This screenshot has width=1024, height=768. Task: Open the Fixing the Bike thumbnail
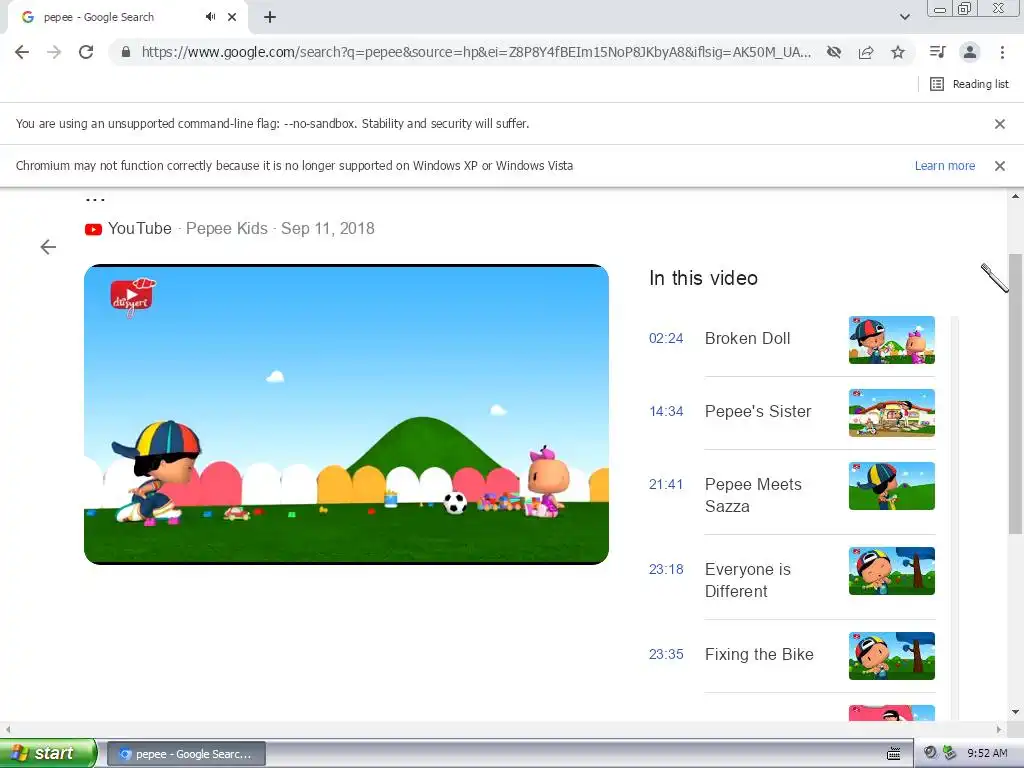tap(891, 656)
